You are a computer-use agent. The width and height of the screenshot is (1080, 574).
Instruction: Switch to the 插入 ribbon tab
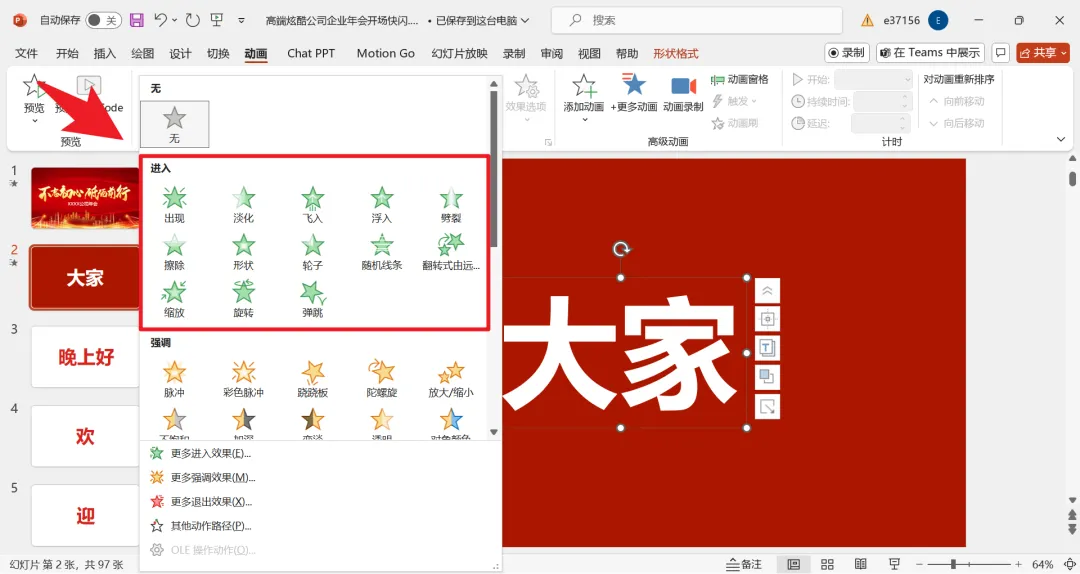[x=105, y=53]
